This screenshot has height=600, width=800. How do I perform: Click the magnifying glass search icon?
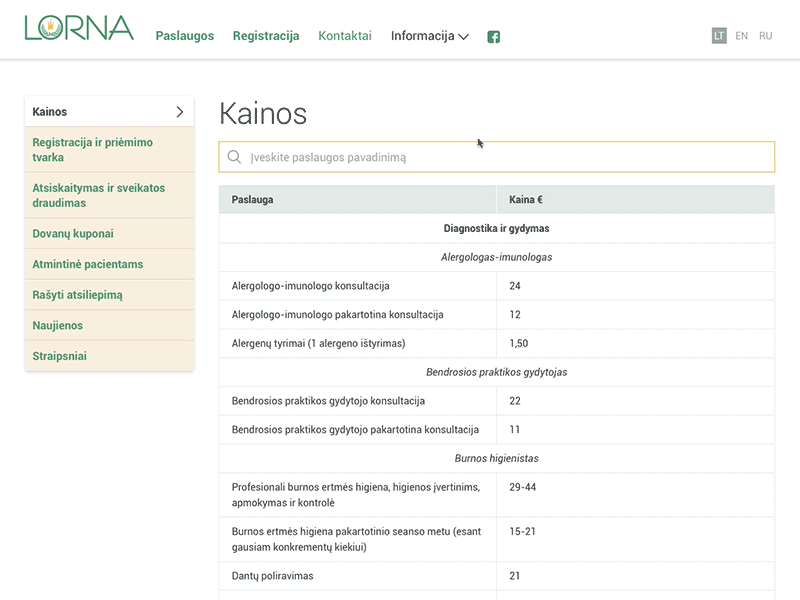pos(234,157)
